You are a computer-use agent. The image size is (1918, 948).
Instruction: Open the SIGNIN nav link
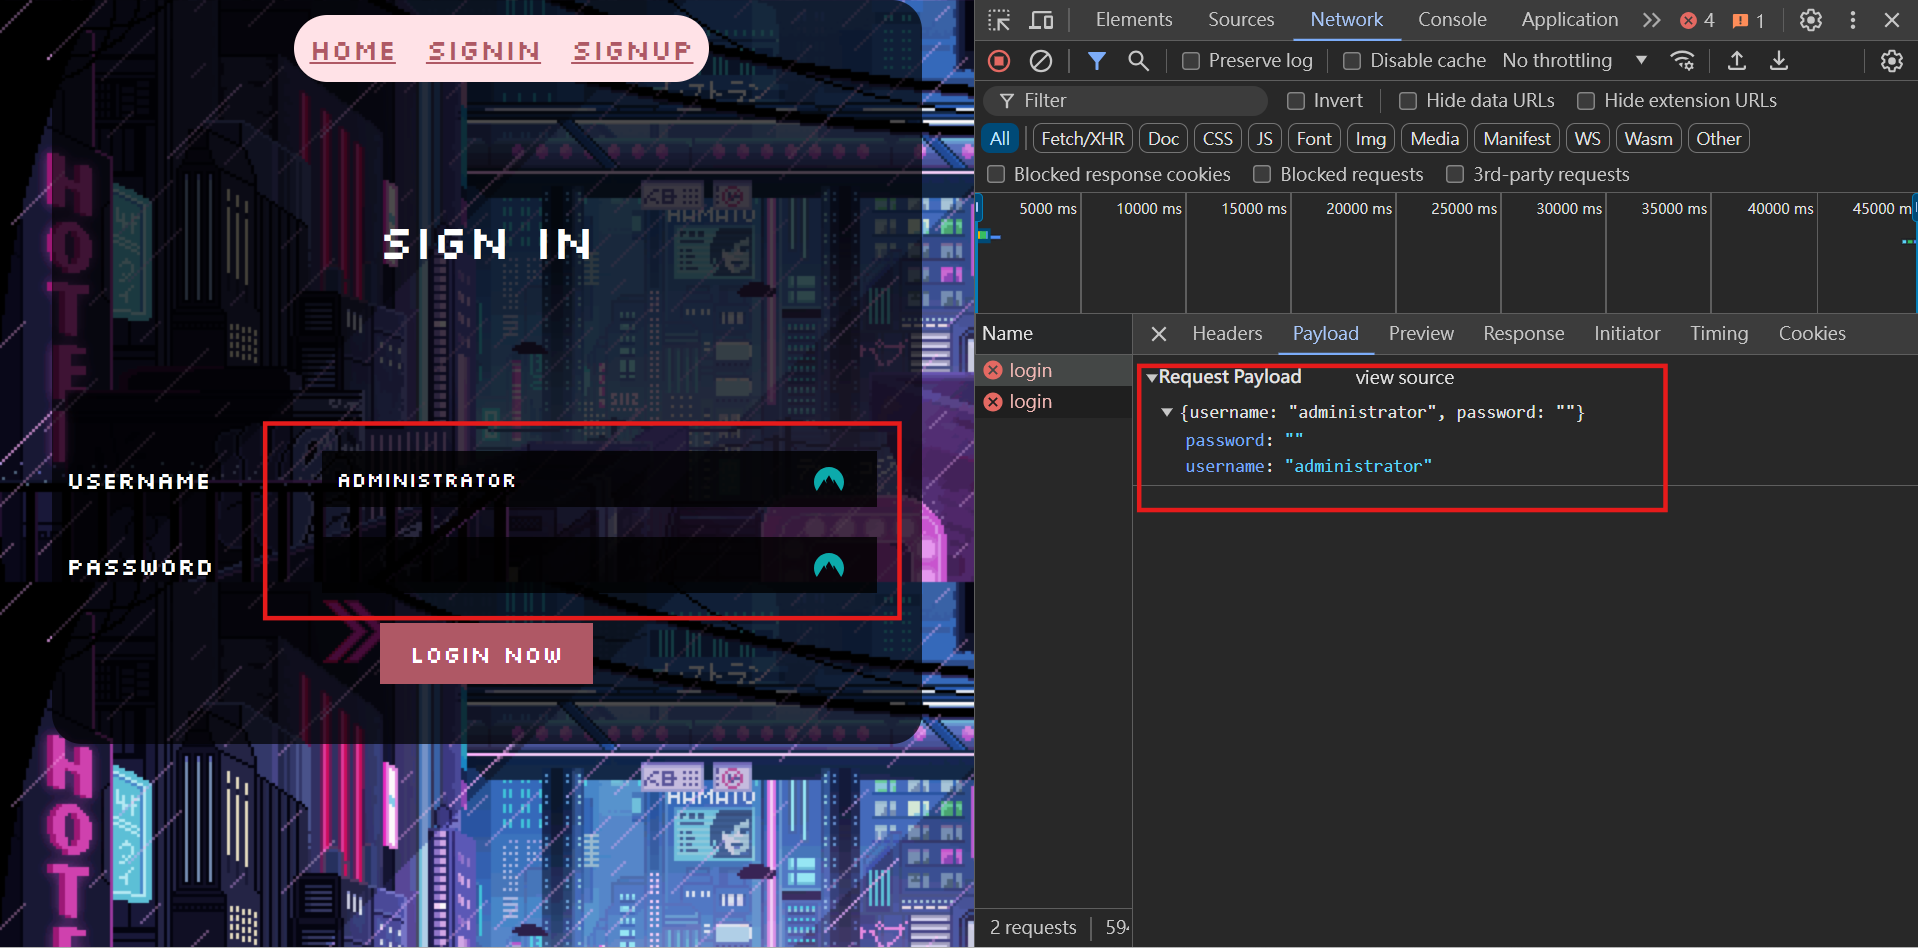(x=484, y=50)
